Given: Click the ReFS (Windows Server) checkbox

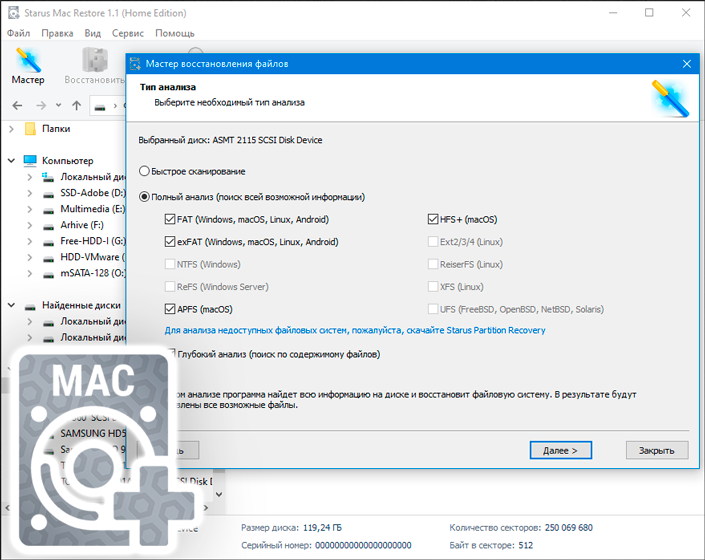Looking at the screenshot, I should point(170,287).
